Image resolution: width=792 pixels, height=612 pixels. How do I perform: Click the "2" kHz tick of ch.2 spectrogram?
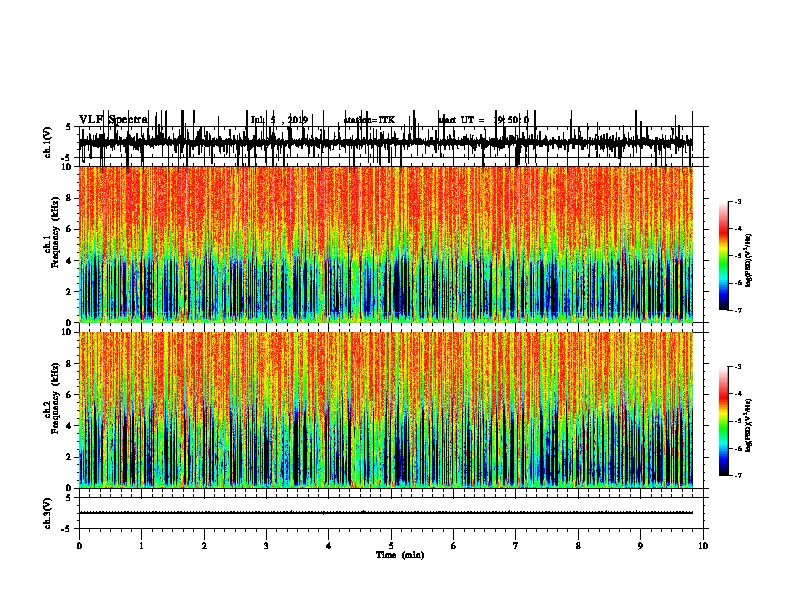[x=70, y=457]
